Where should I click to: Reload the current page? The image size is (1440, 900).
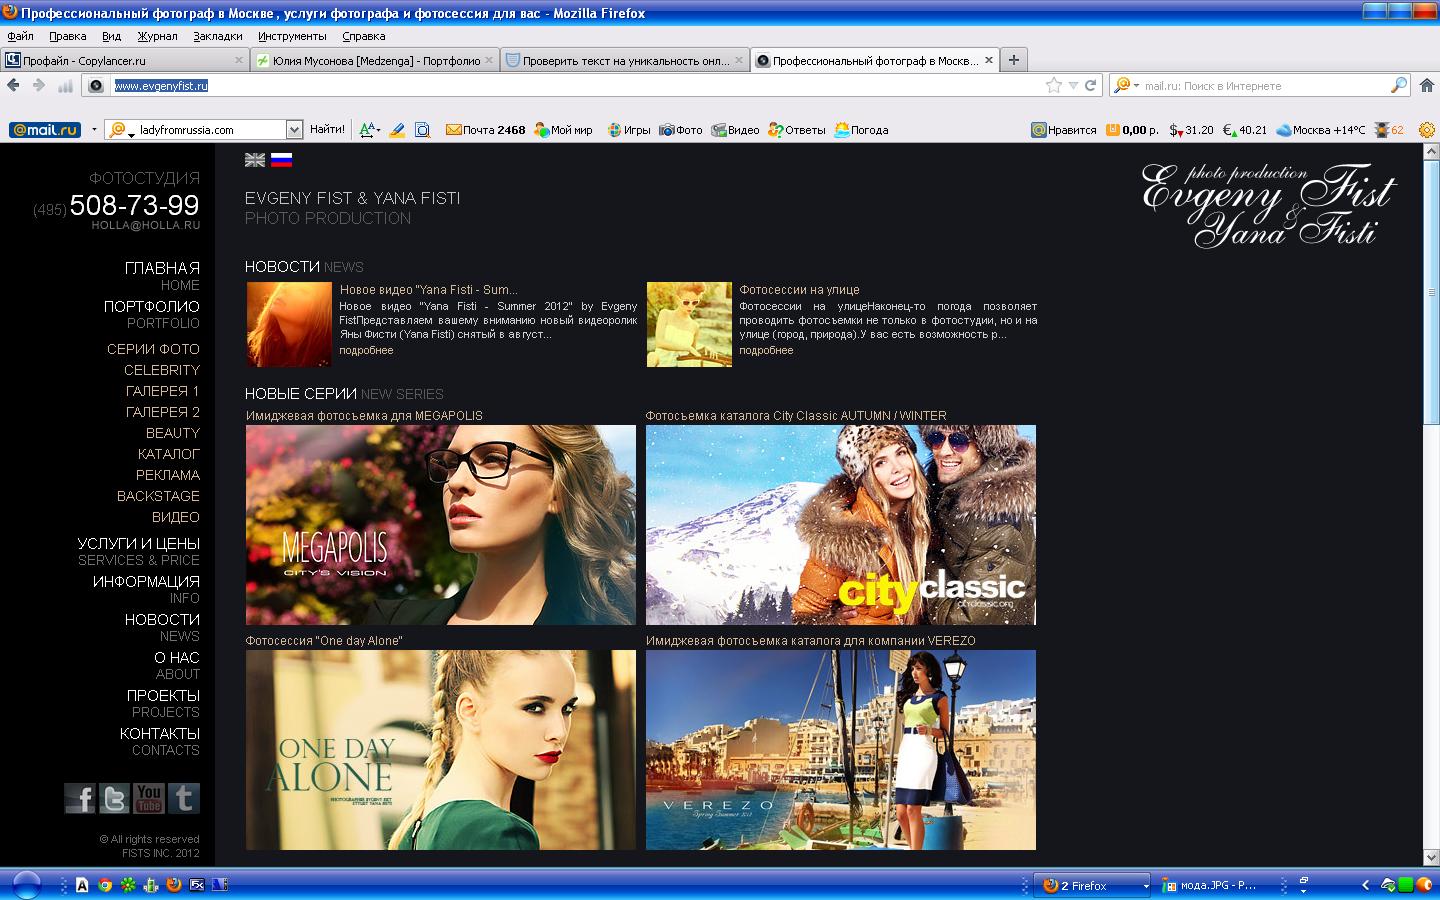(1090, 85)
